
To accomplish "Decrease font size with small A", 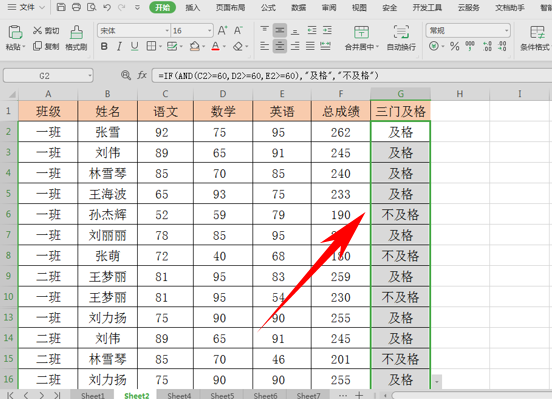I will click(x=238, y=31).
